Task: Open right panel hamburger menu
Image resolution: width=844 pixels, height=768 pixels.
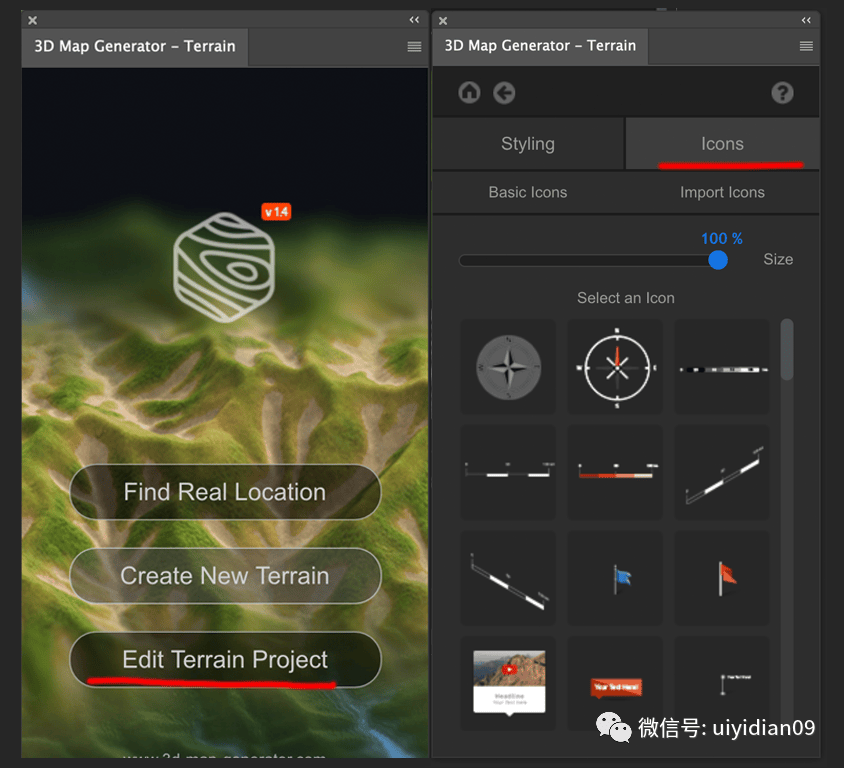Action: pyautogui.click(x=806, y=46)
